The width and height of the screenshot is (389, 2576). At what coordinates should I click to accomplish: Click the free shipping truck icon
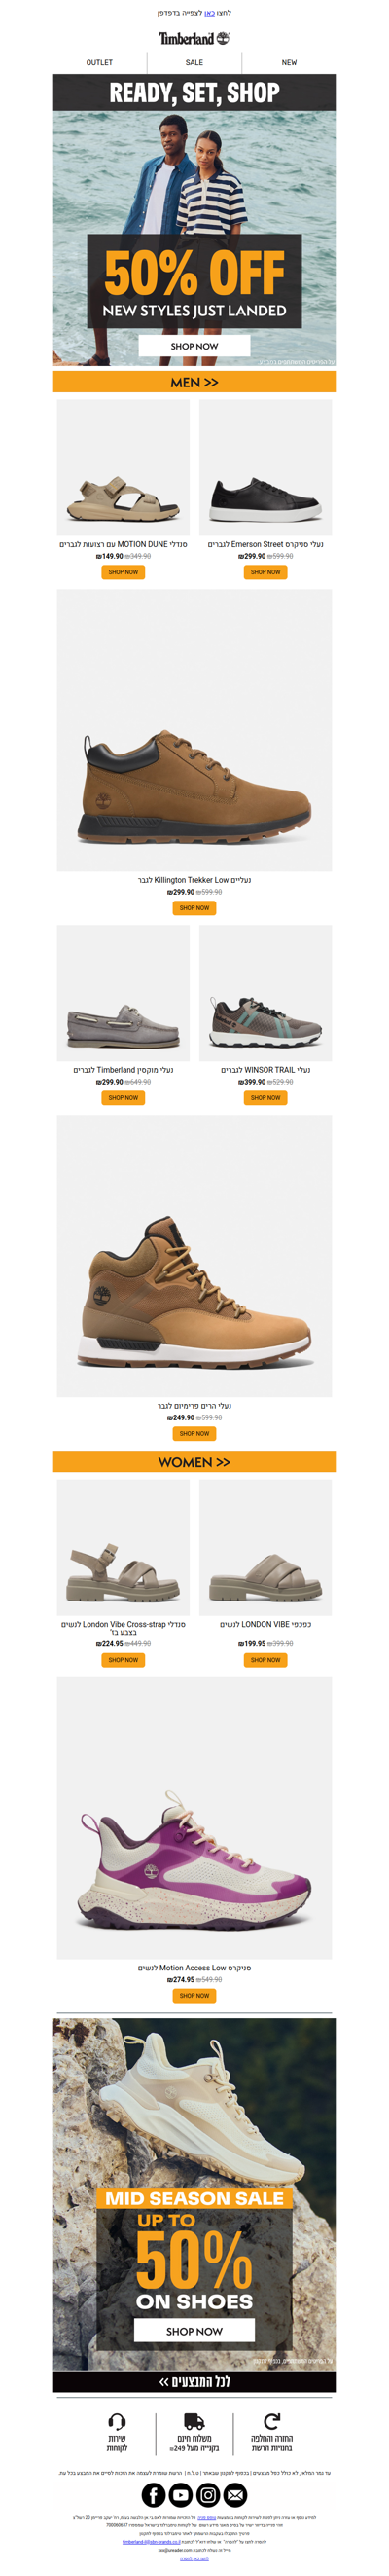(195, 2422)
